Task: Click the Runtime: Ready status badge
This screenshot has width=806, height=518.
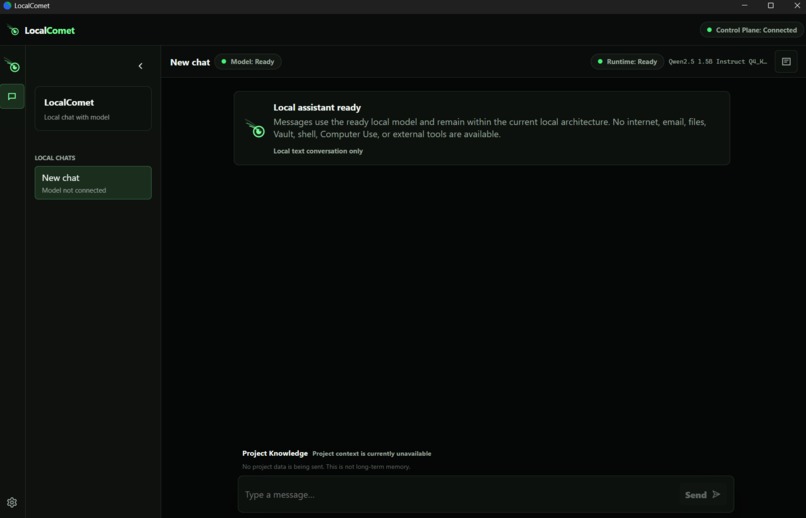Action: (x=627, y=62)
